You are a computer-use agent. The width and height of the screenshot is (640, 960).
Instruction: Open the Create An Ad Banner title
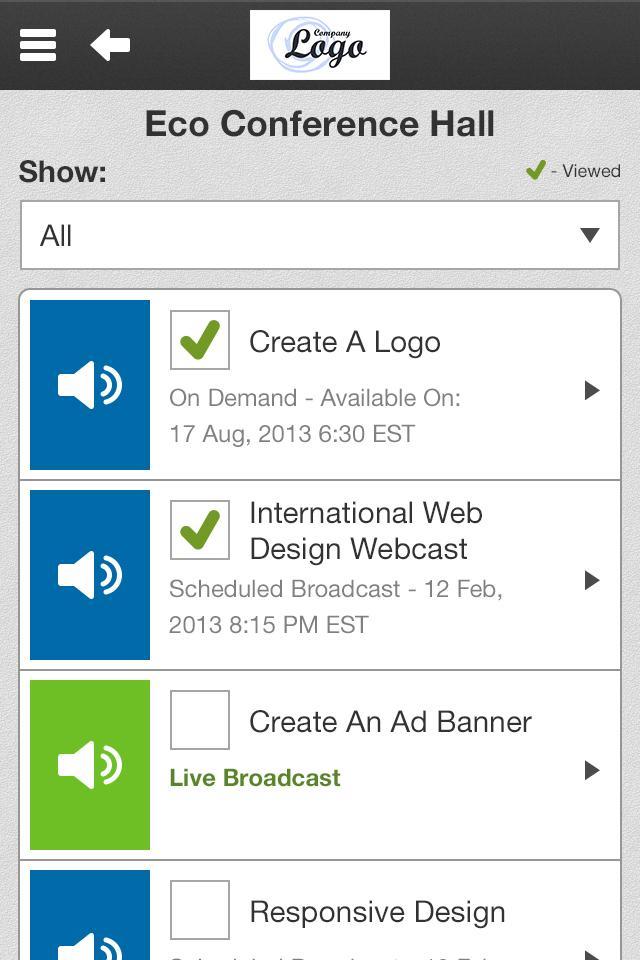click(390, 722)
